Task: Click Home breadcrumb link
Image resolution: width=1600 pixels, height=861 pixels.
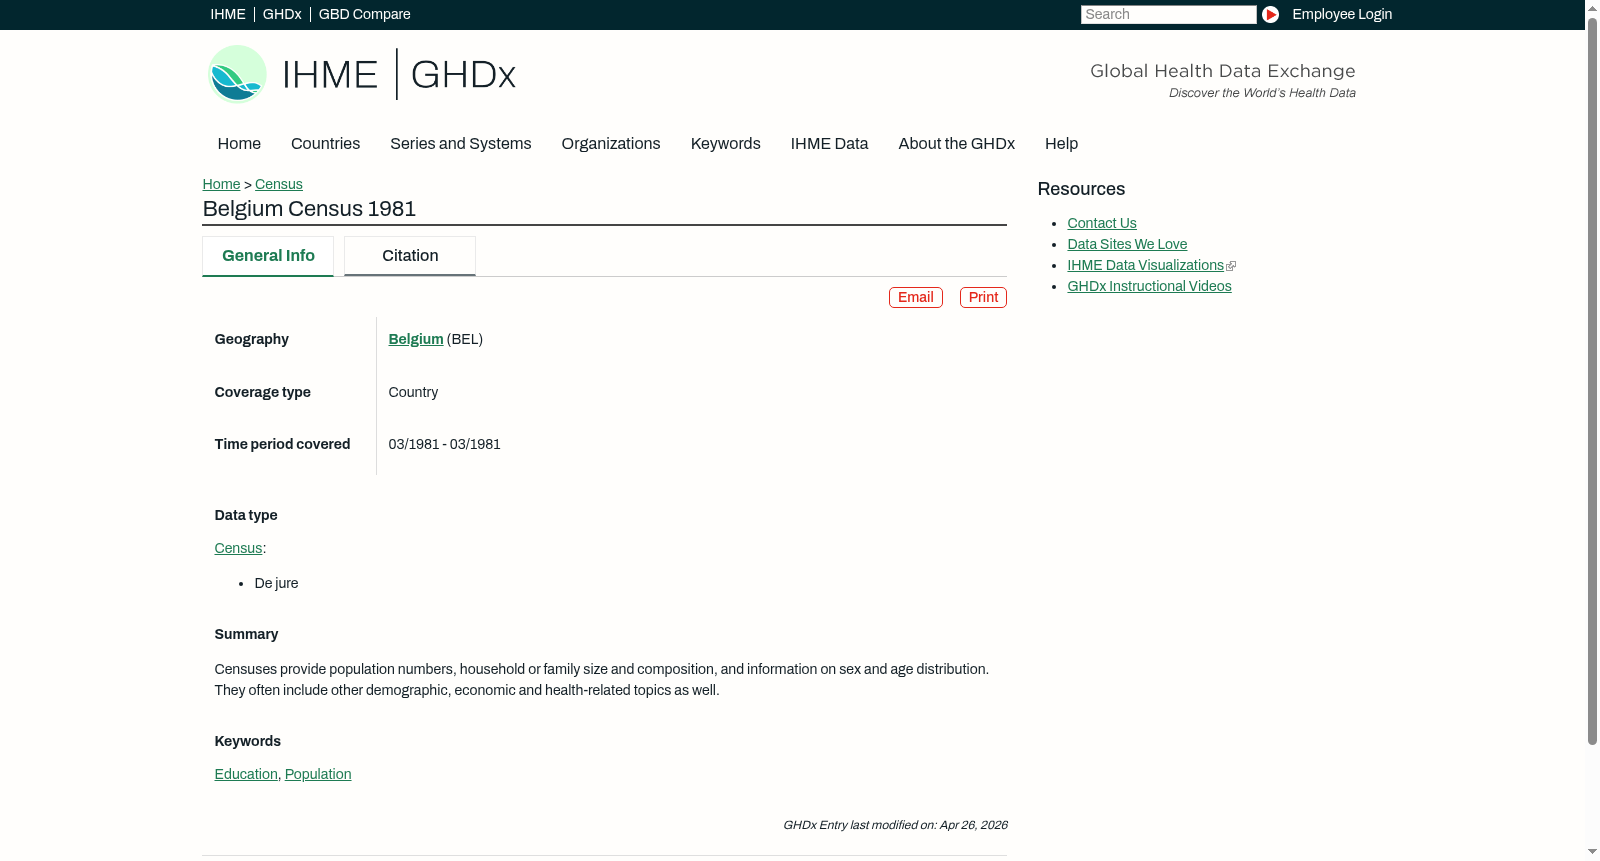Action: click(221, 184)
